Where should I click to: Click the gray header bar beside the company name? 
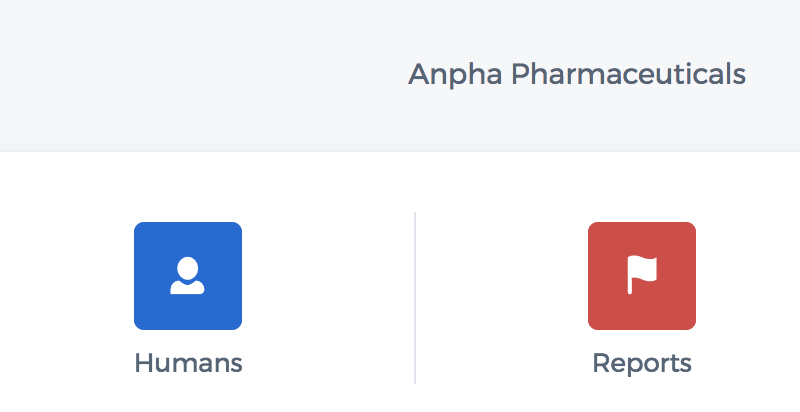(x=204, y=74)
